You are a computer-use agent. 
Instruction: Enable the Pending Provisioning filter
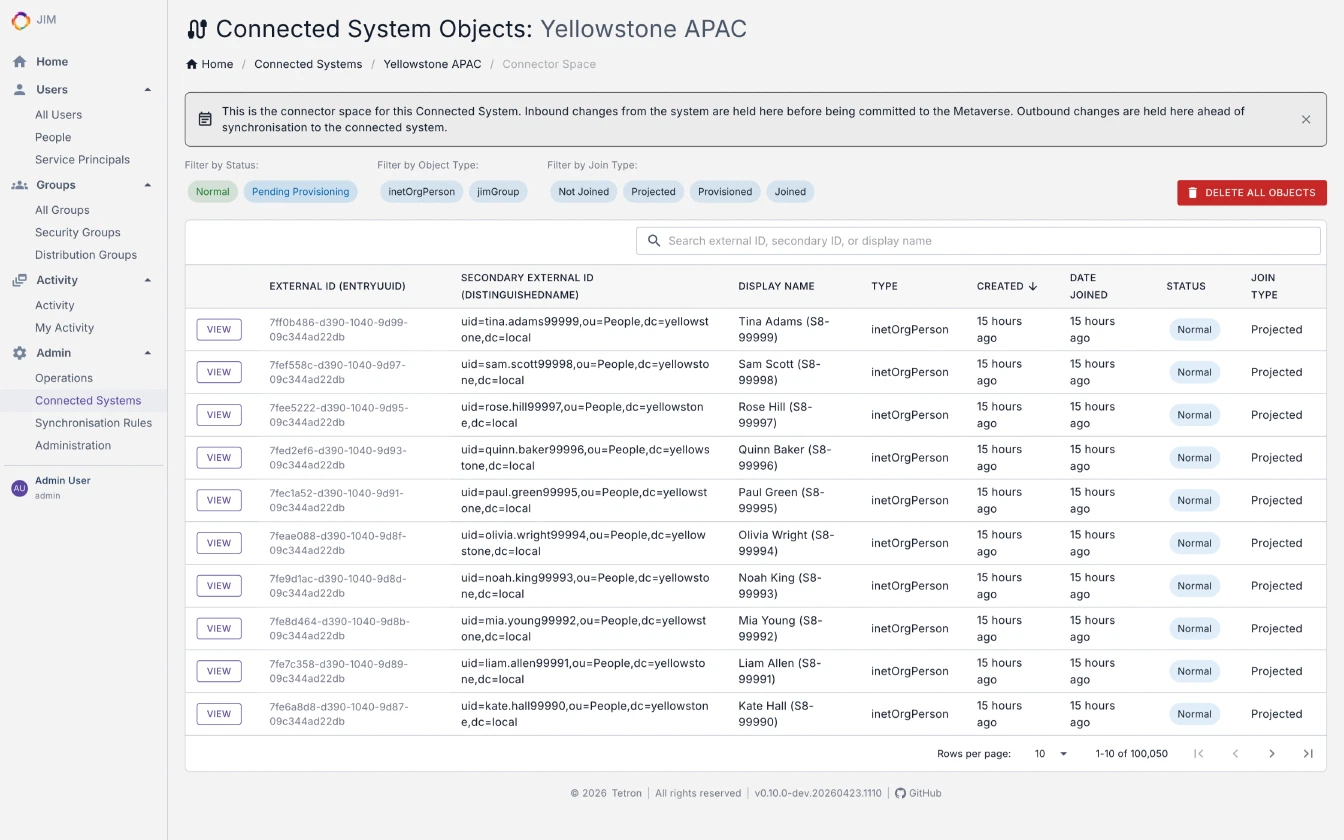(x=300, y=191)
